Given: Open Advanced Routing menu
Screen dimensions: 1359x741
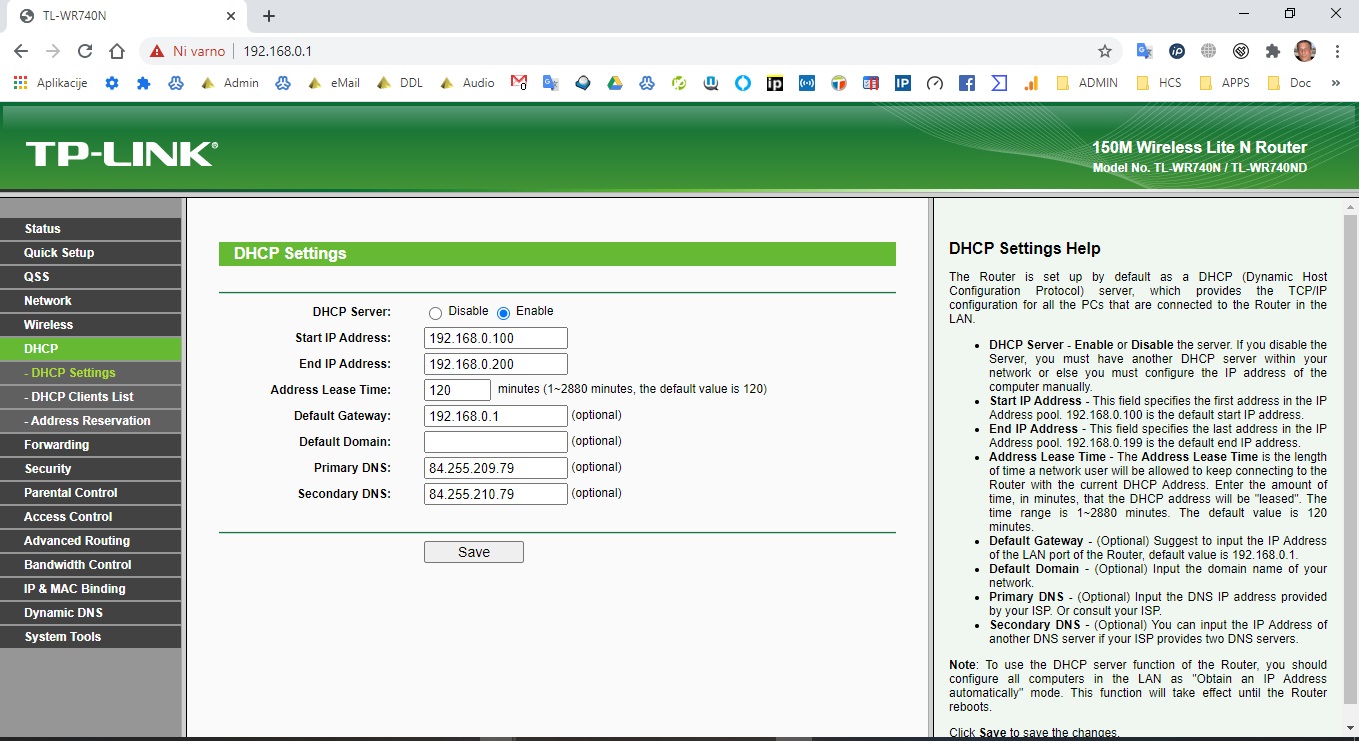Looking at the screenshot, I should pos(91,541).
